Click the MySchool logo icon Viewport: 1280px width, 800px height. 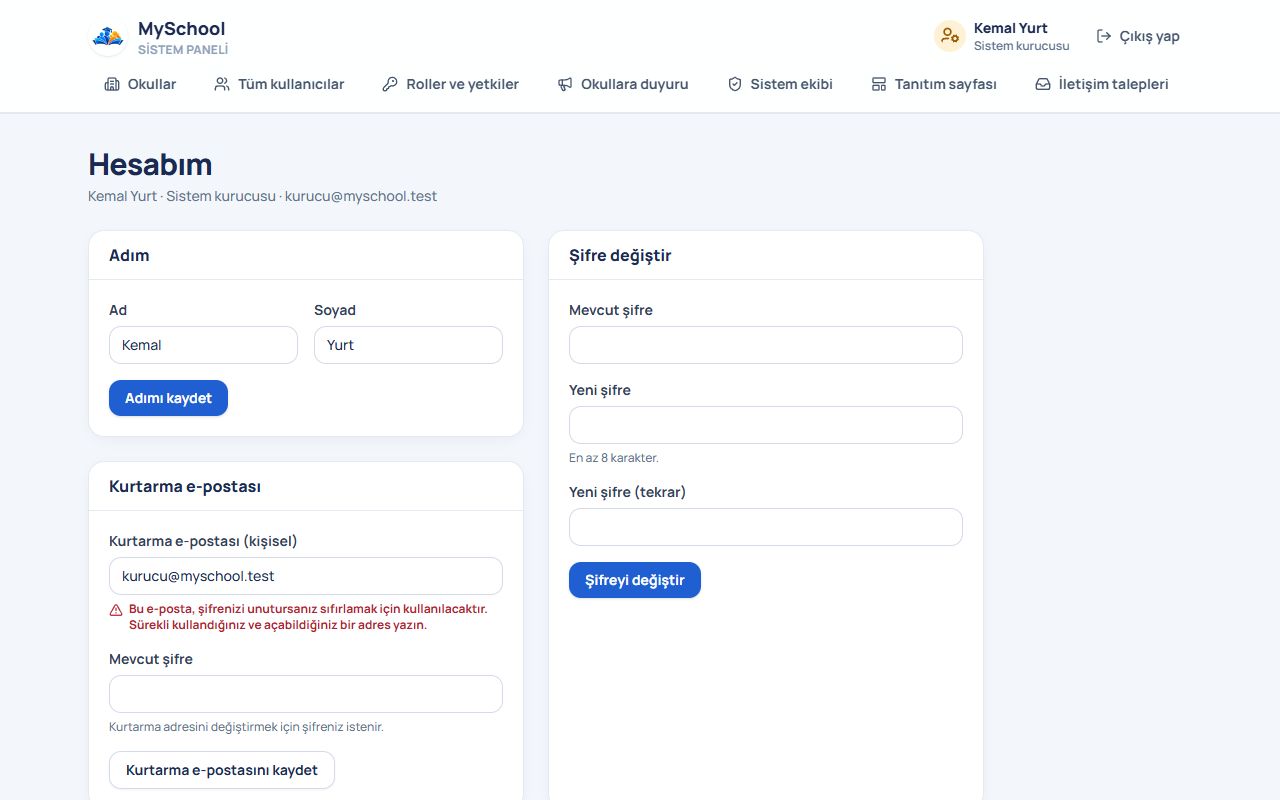108,37
